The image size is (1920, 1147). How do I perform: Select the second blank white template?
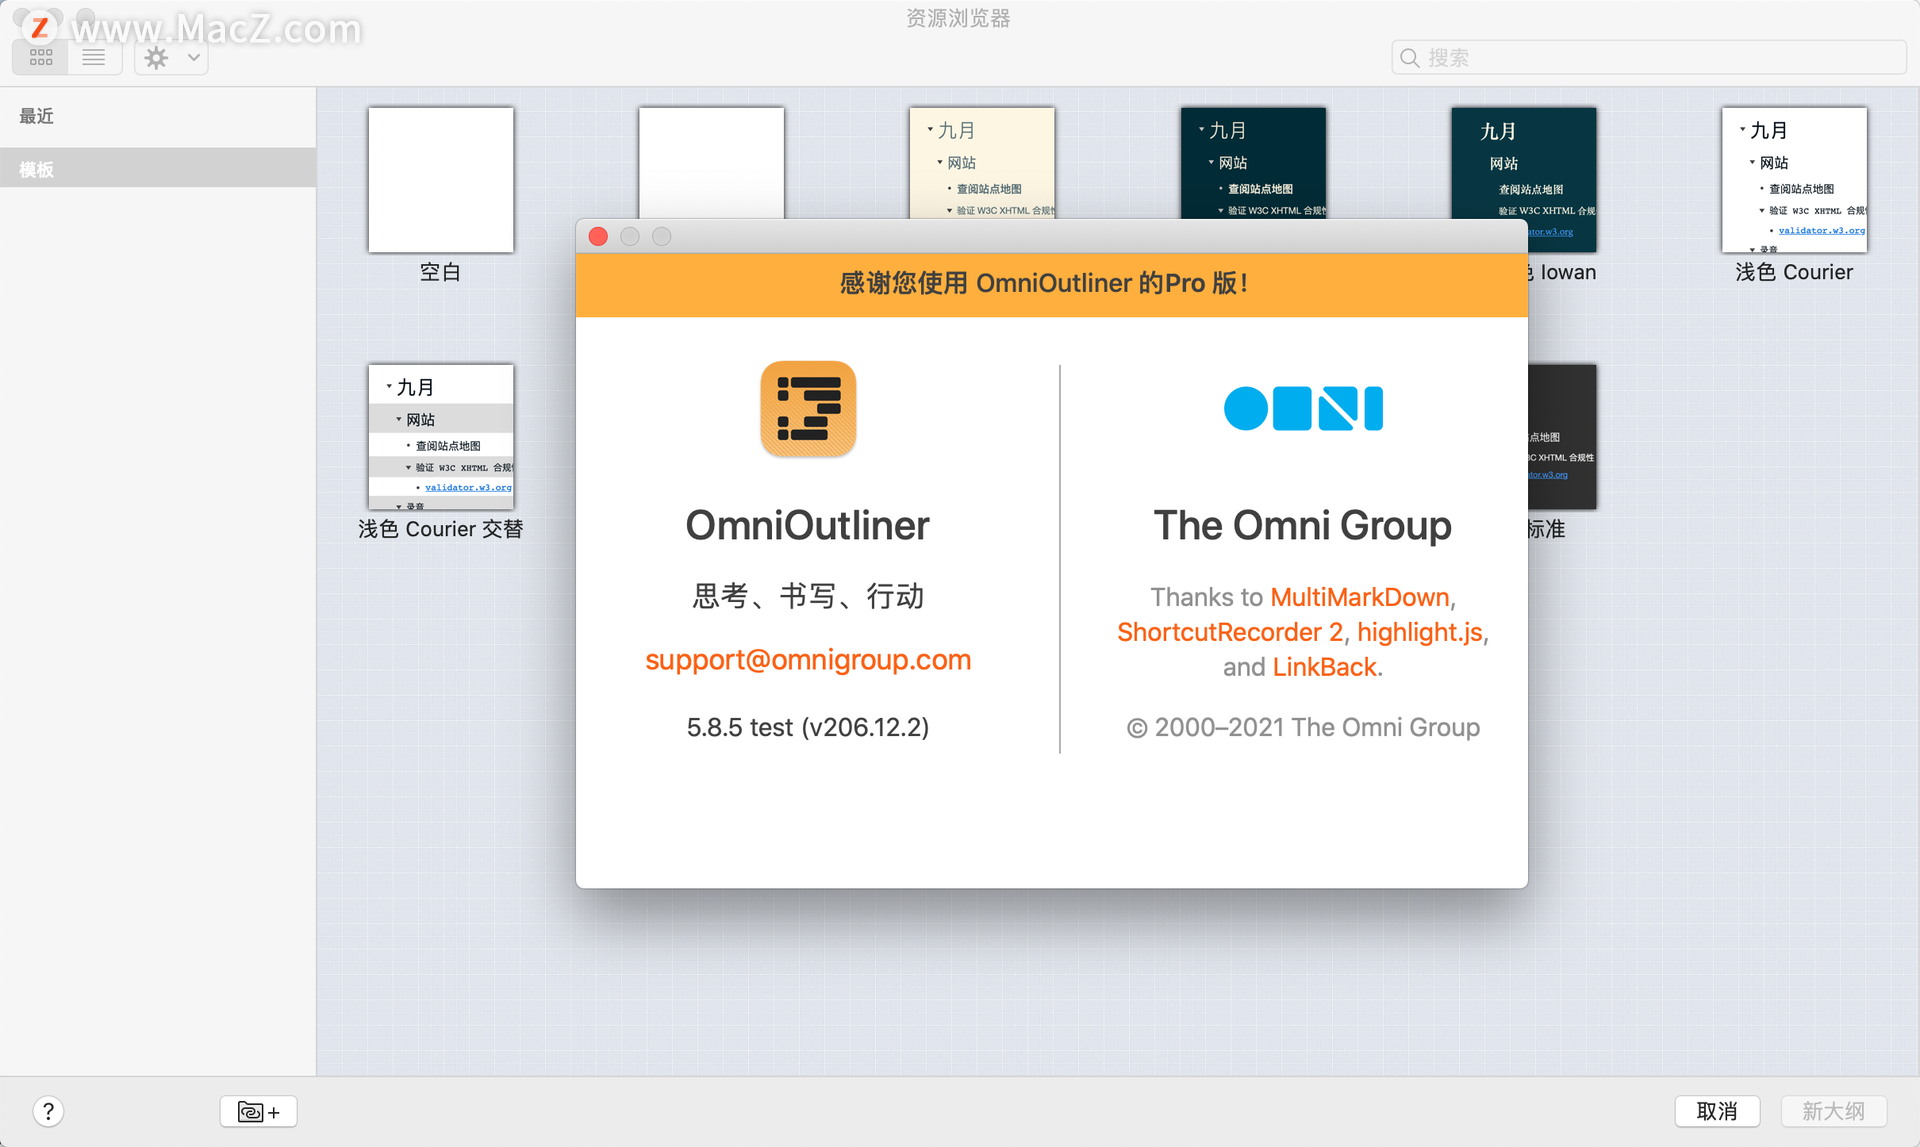coord(711,162)
